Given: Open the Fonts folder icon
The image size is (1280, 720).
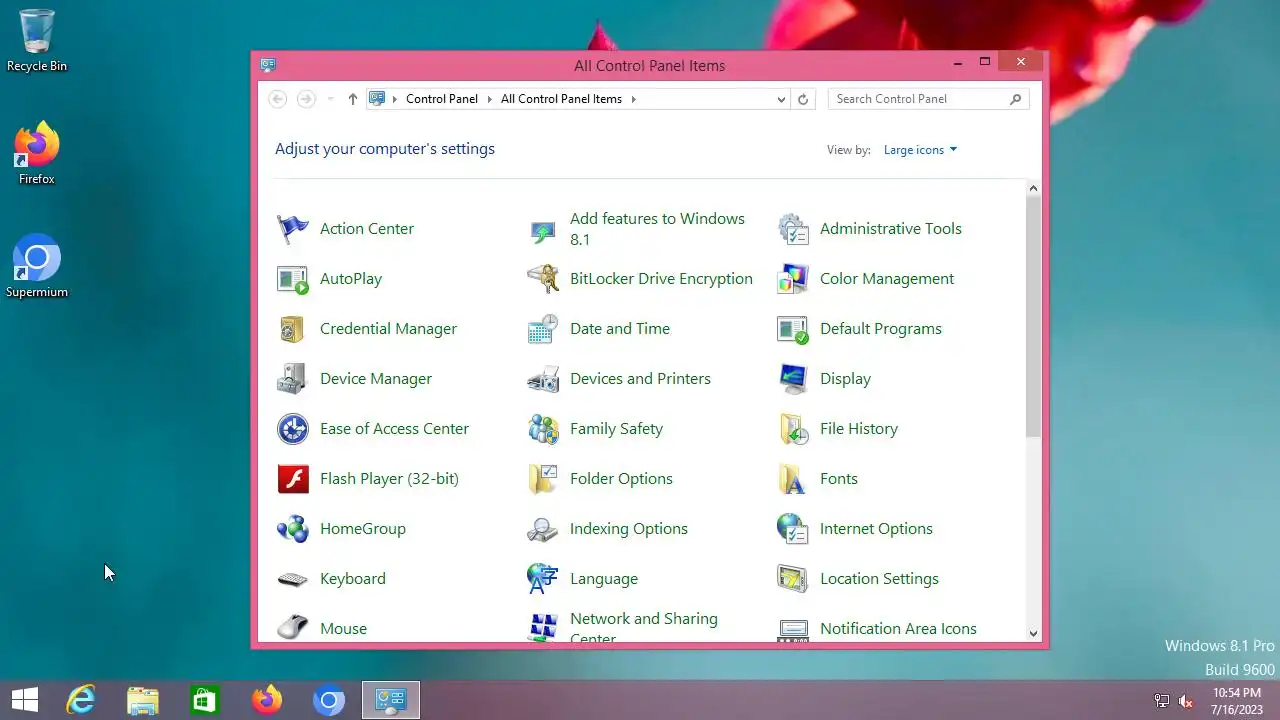Looking at the screenshot, I should point(793,479).
